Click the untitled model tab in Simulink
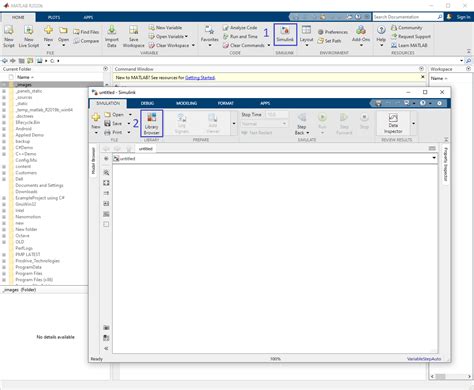This screenshot has width=474, height=390. click(146, 149)
